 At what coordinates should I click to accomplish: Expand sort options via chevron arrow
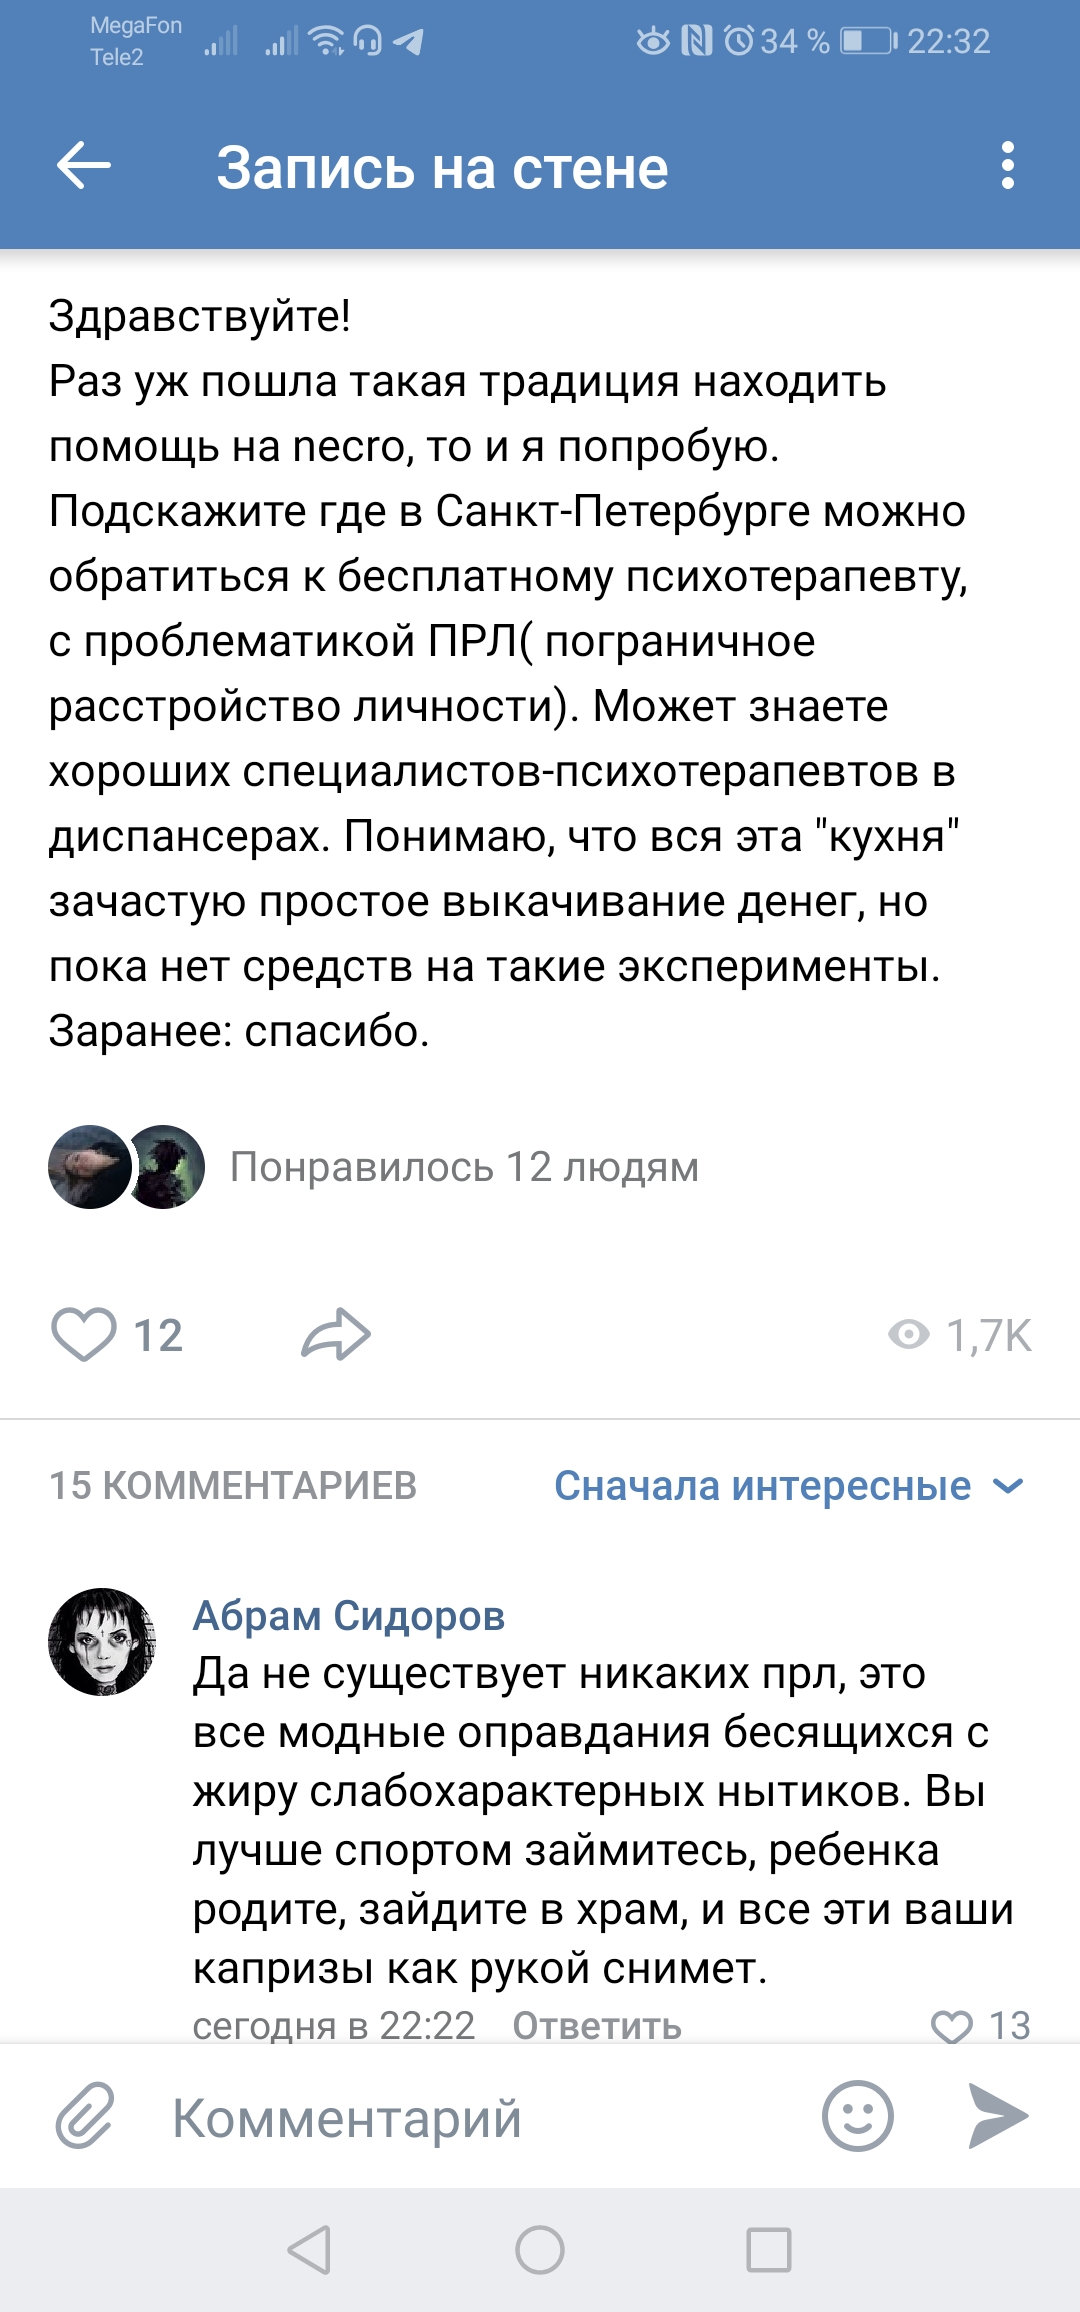coord(1008,1486)
